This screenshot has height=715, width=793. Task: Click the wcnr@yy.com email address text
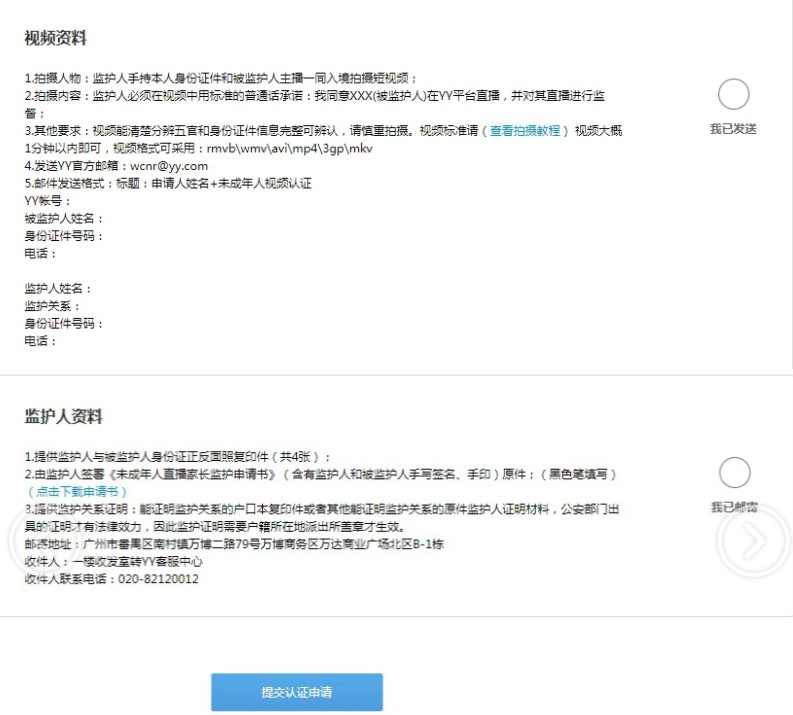[169, 166]
